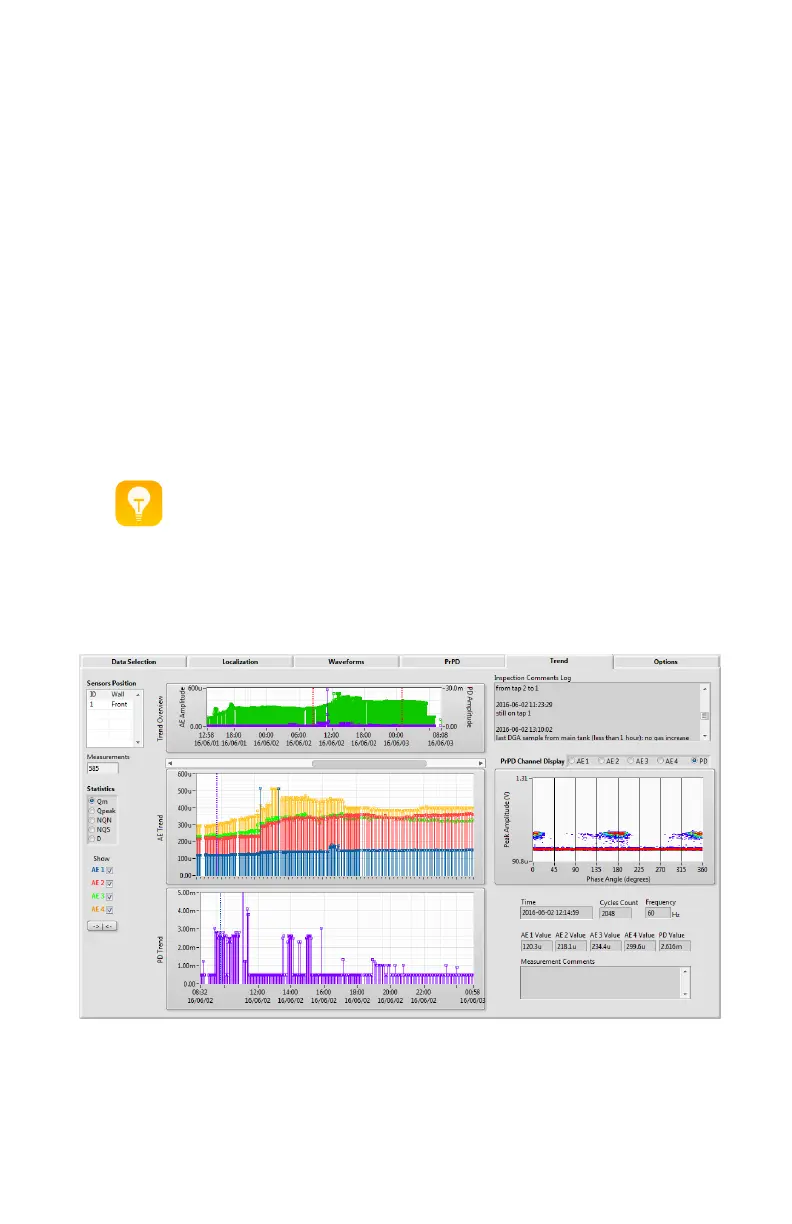Click the trend scrollbar left arrow
This screenshot has height=1224, width=792.
point(170,763)
